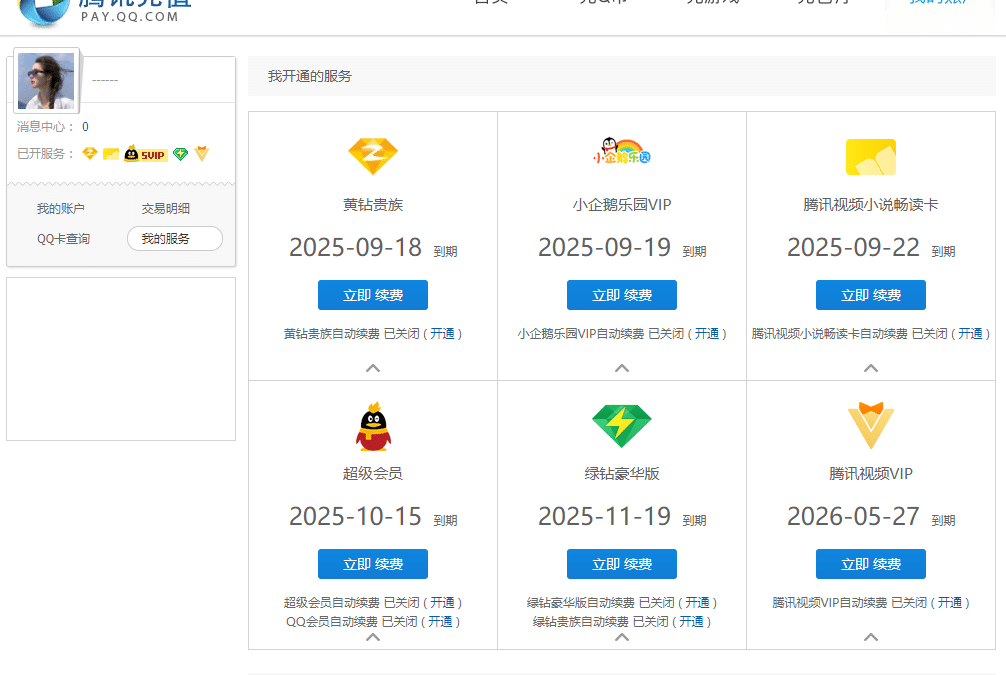Screen dimensions: 1006x675
Task: Enable 绿钻豪华版自动续费 via 开通 link
Action: coord(697,602)
